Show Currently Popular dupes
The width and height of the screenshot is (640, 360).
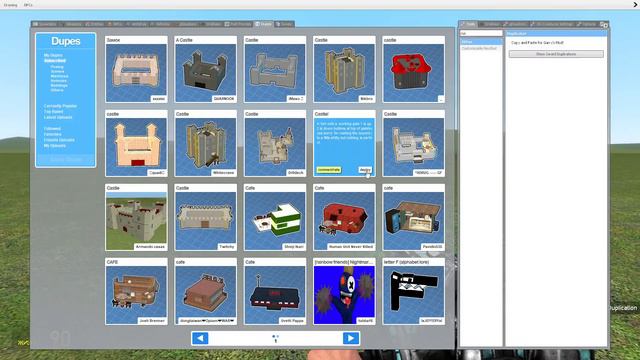pyautogui.click(x=60, y=106)
